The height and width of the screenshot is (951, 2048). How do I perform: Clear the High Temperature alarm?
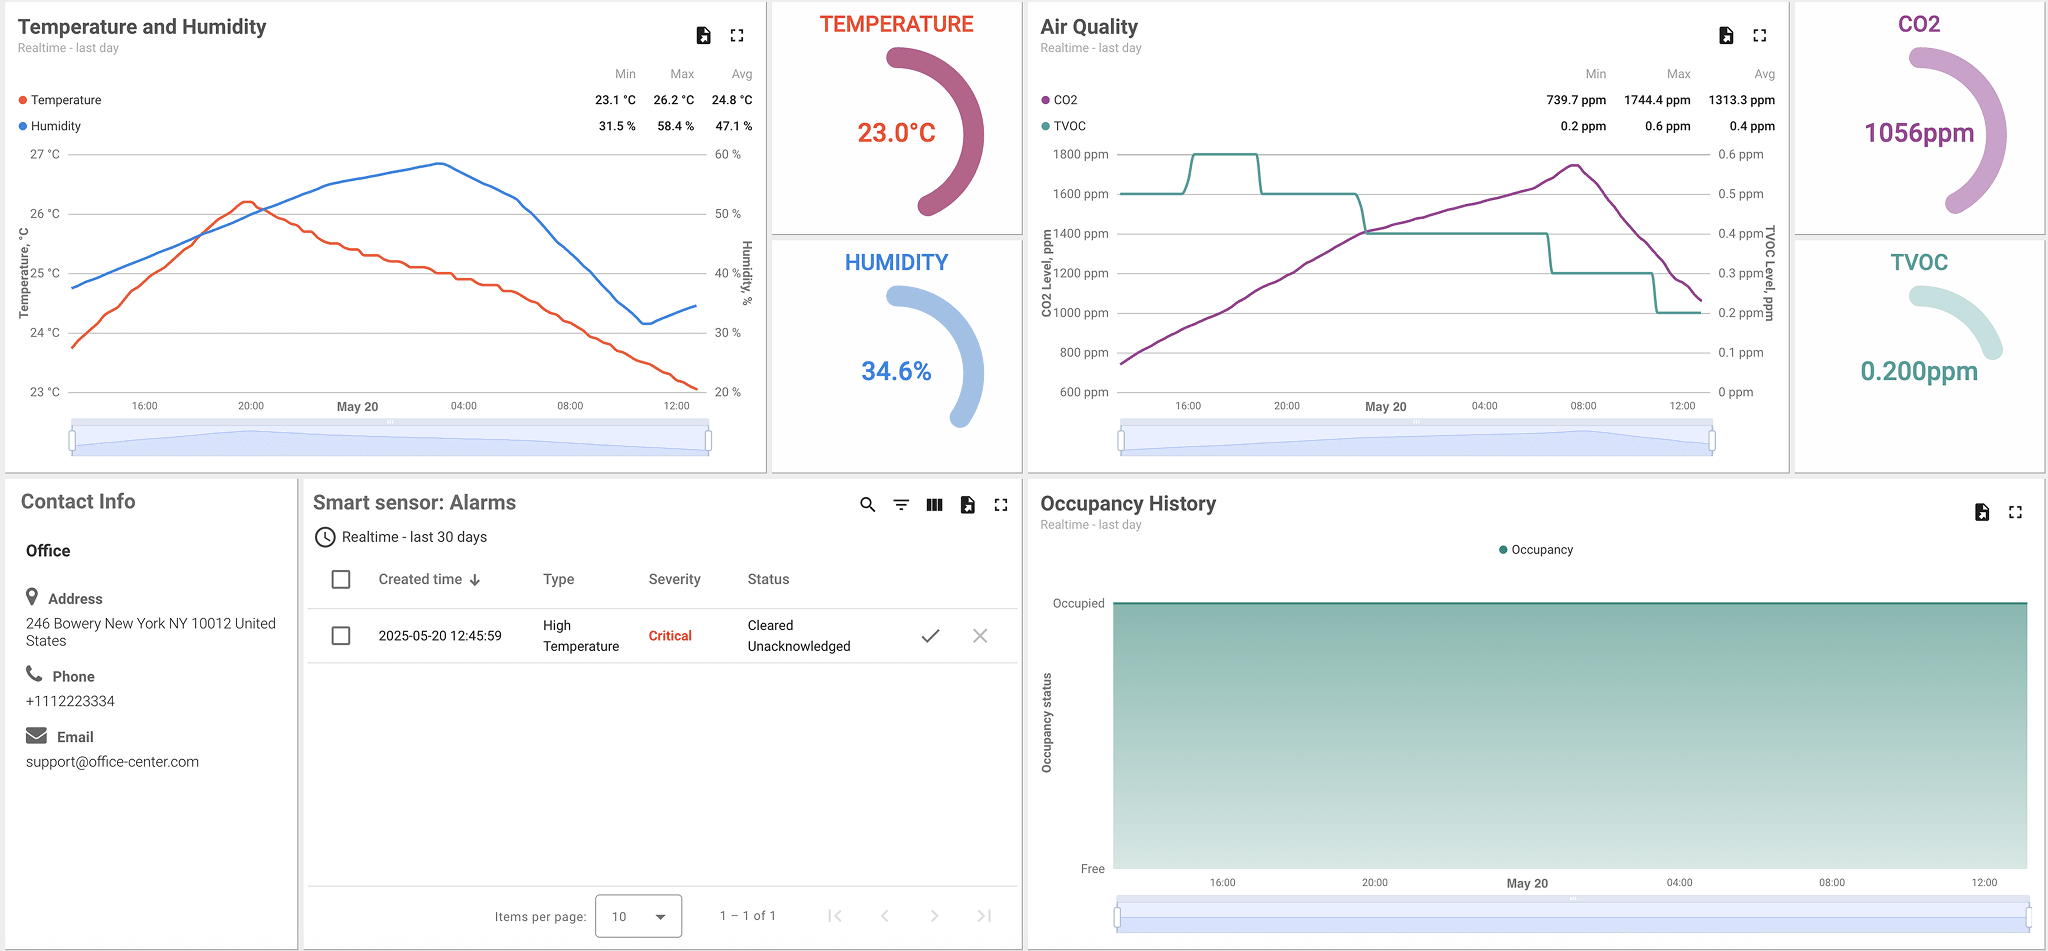tap(980, 635)
